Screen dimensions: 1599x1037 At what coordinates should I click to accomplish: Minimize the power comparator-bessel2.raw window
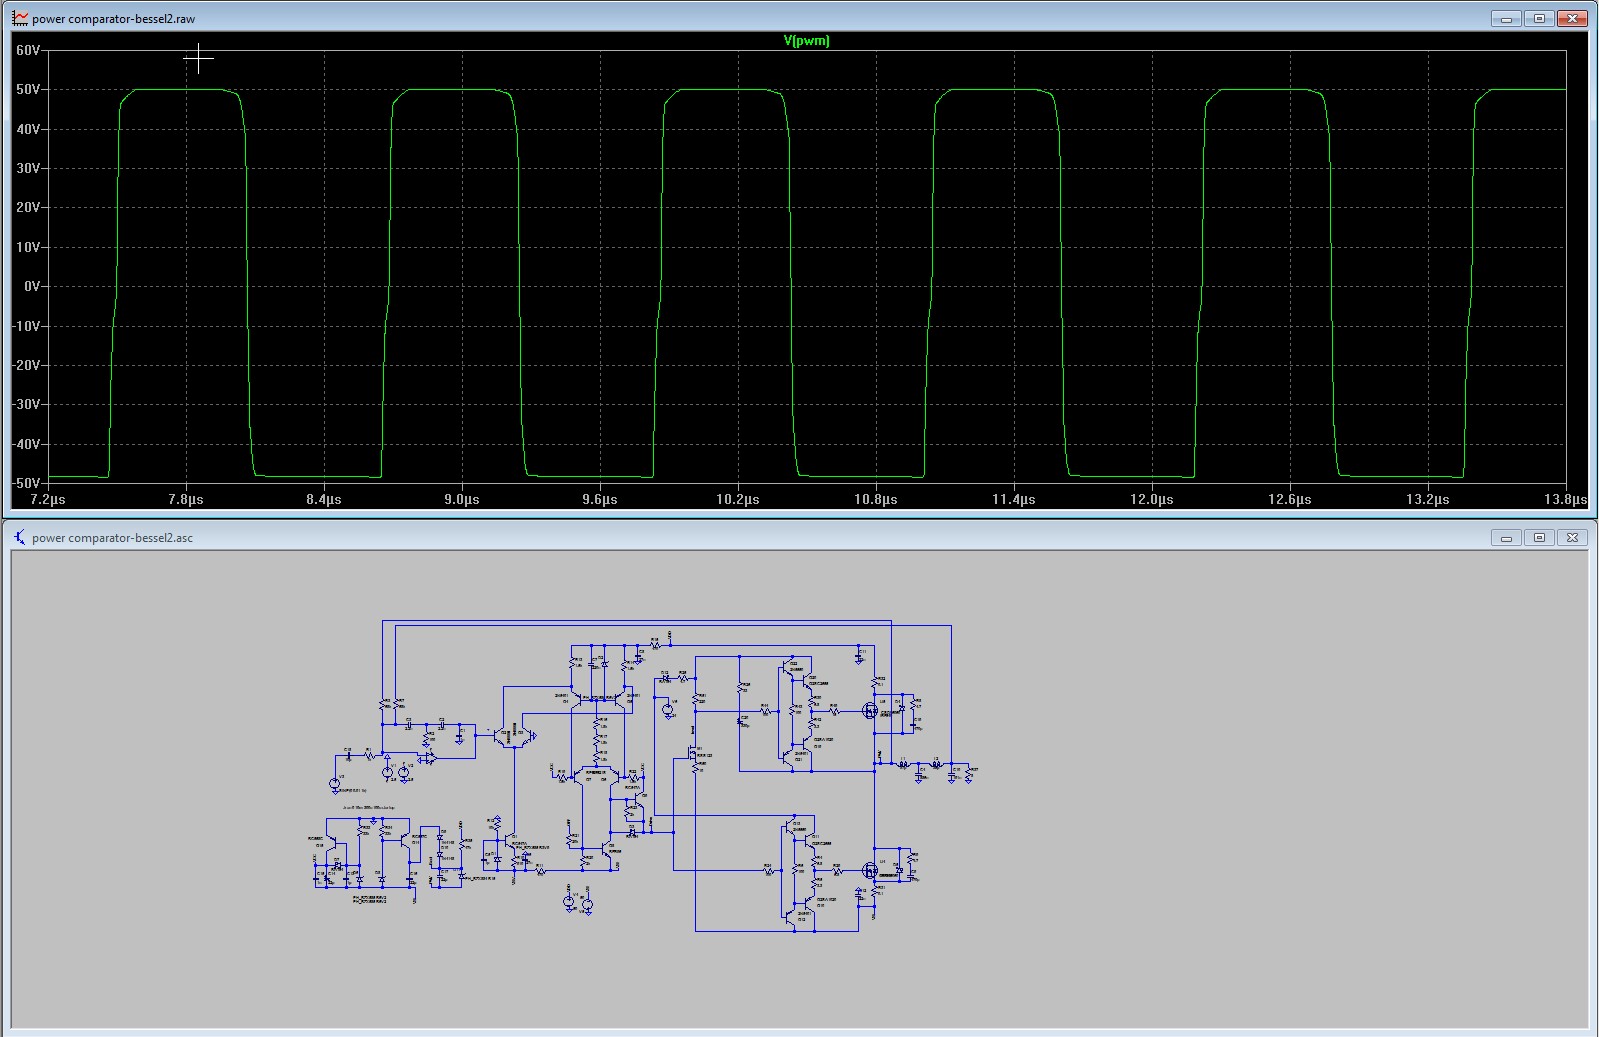tap(1506, 18)
